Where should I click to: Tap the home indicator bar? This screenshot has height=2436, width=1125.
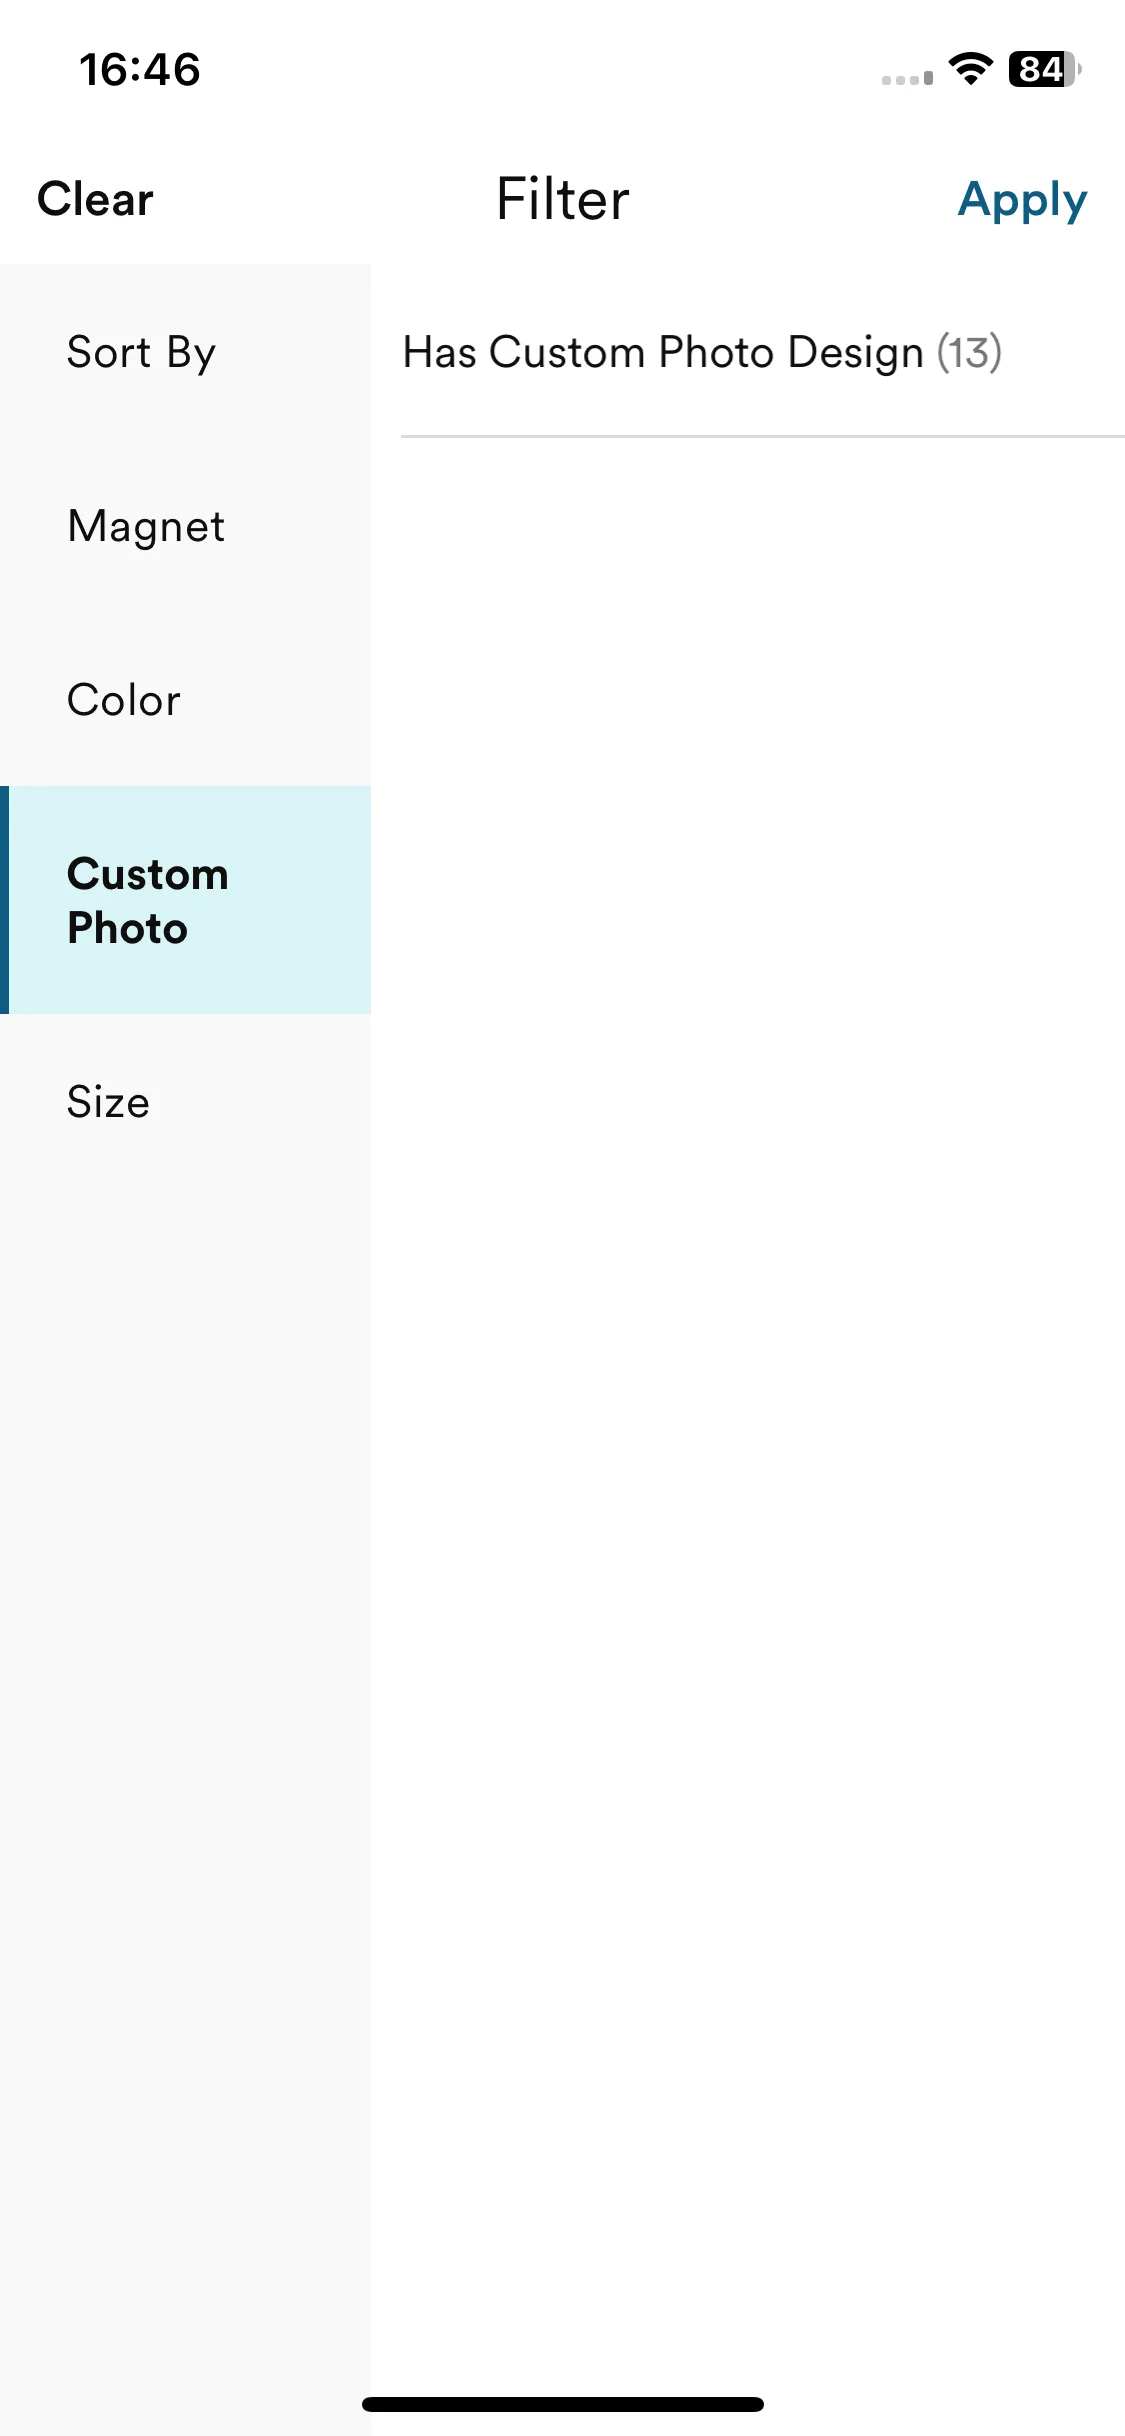(x=563, y=2404)
